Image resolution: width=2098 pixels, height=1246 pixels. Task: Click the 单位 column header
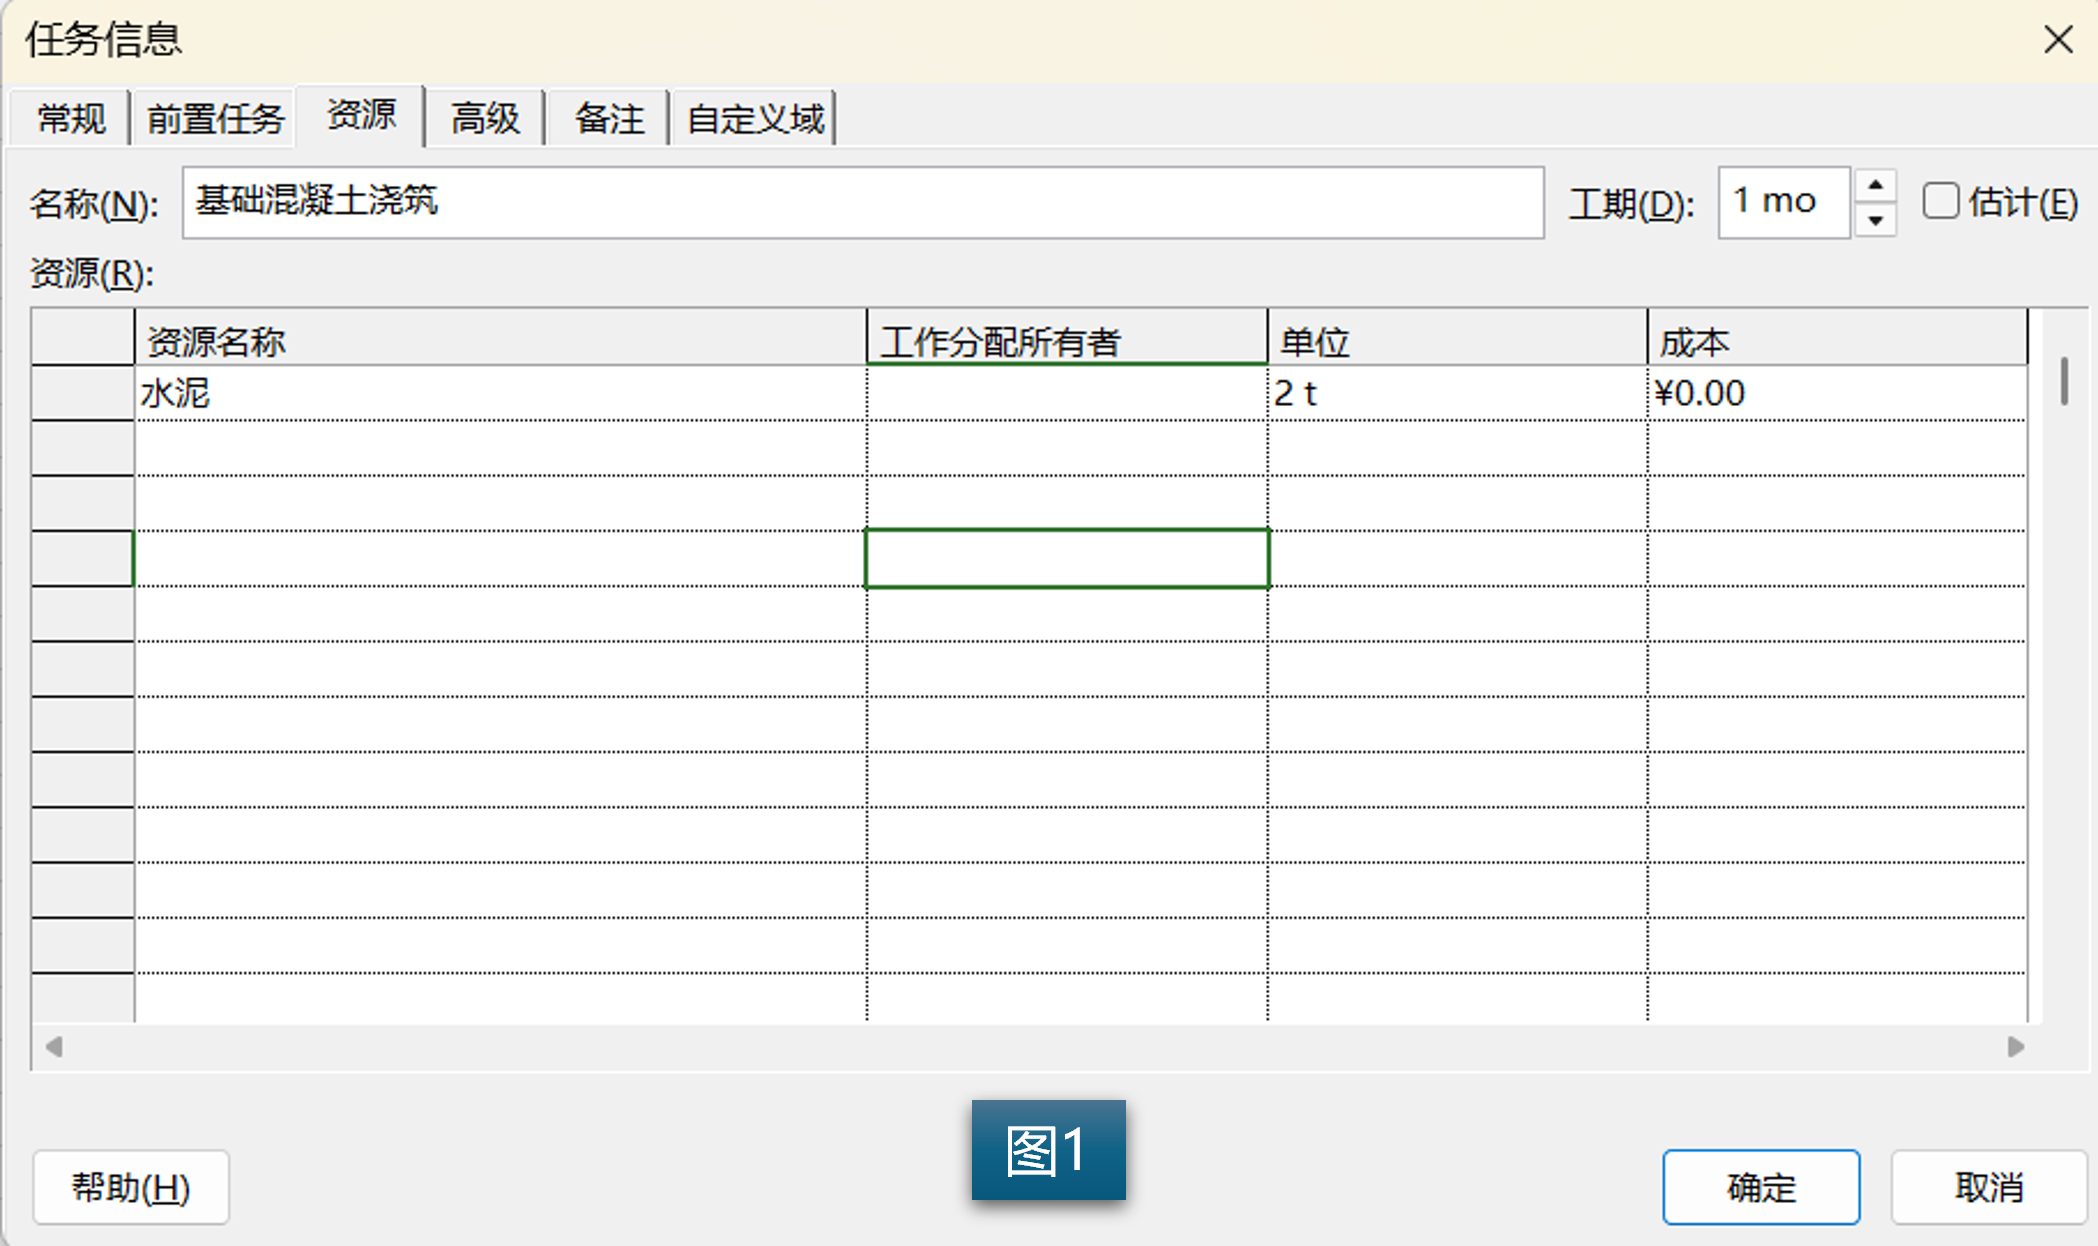click(x=1457, y=338)
